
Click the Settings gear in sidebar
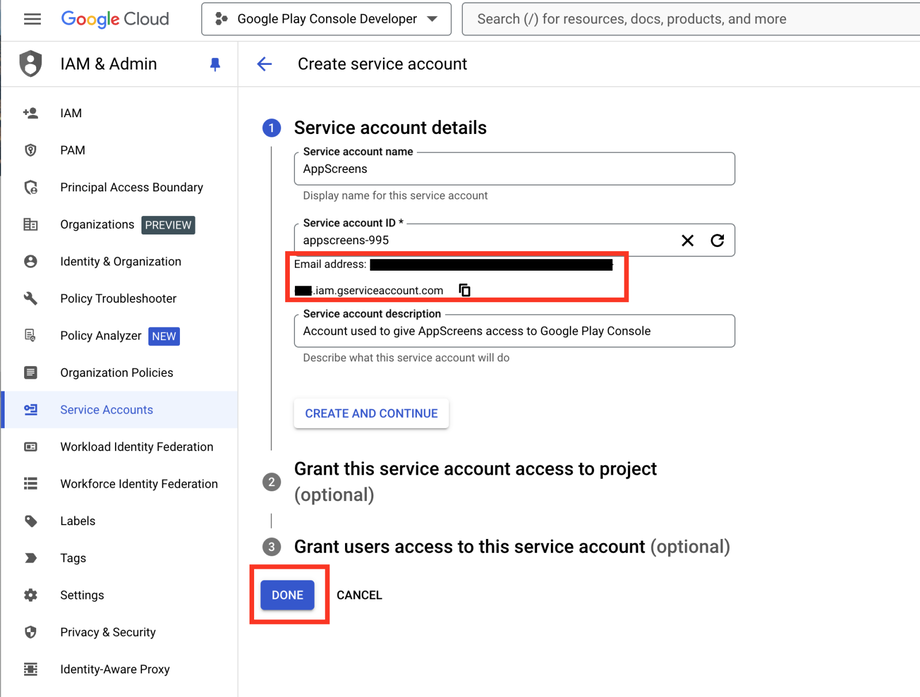point(82,595)
